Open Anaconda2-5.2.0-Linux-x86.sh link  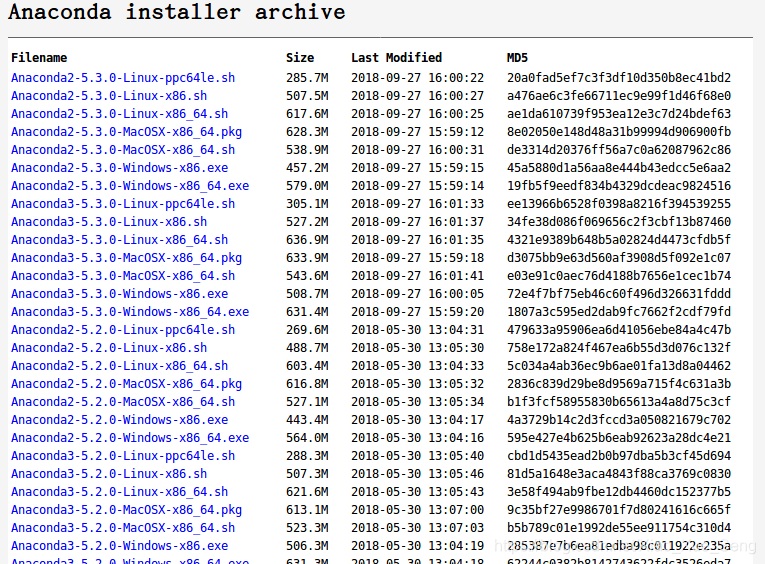pyautogui.click(x=109, y=348)
